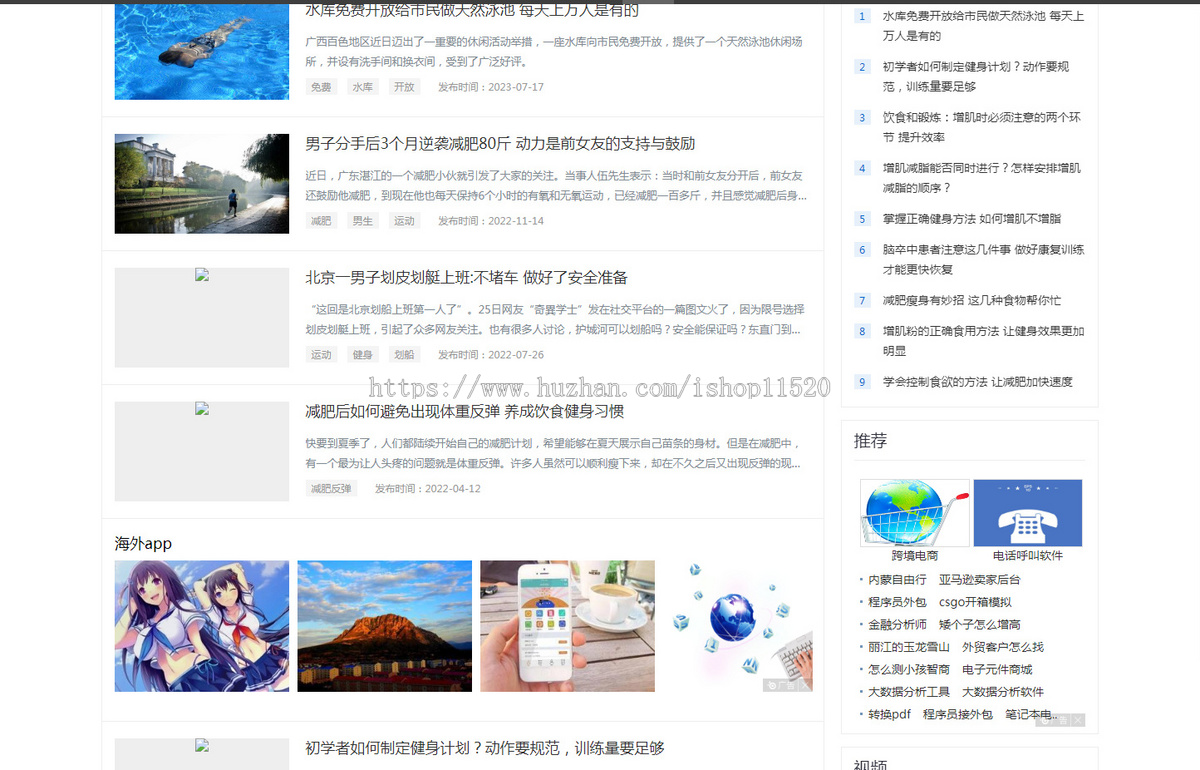Open article 初学者如何制定健身计划 in main list
Viewport: 1200px width, 770px height.
pos(485,748)
